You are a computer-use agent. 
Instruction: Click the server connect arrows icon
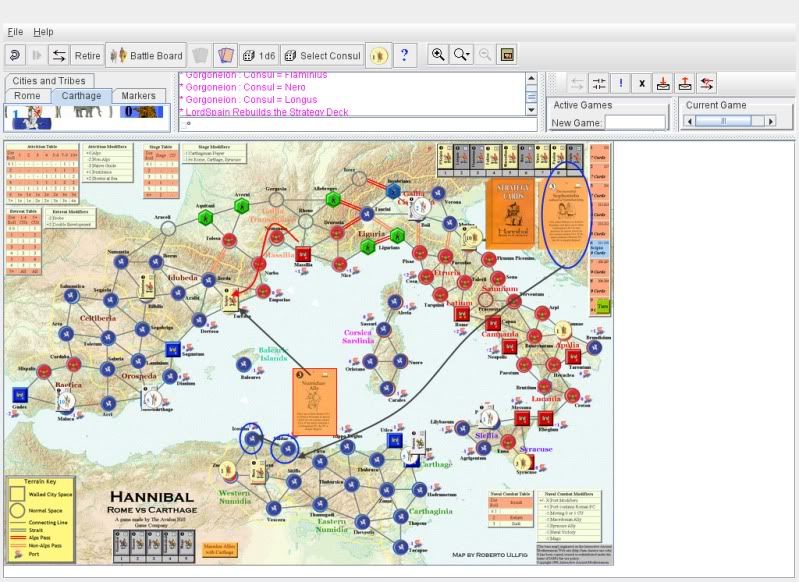tap(576, 84)
